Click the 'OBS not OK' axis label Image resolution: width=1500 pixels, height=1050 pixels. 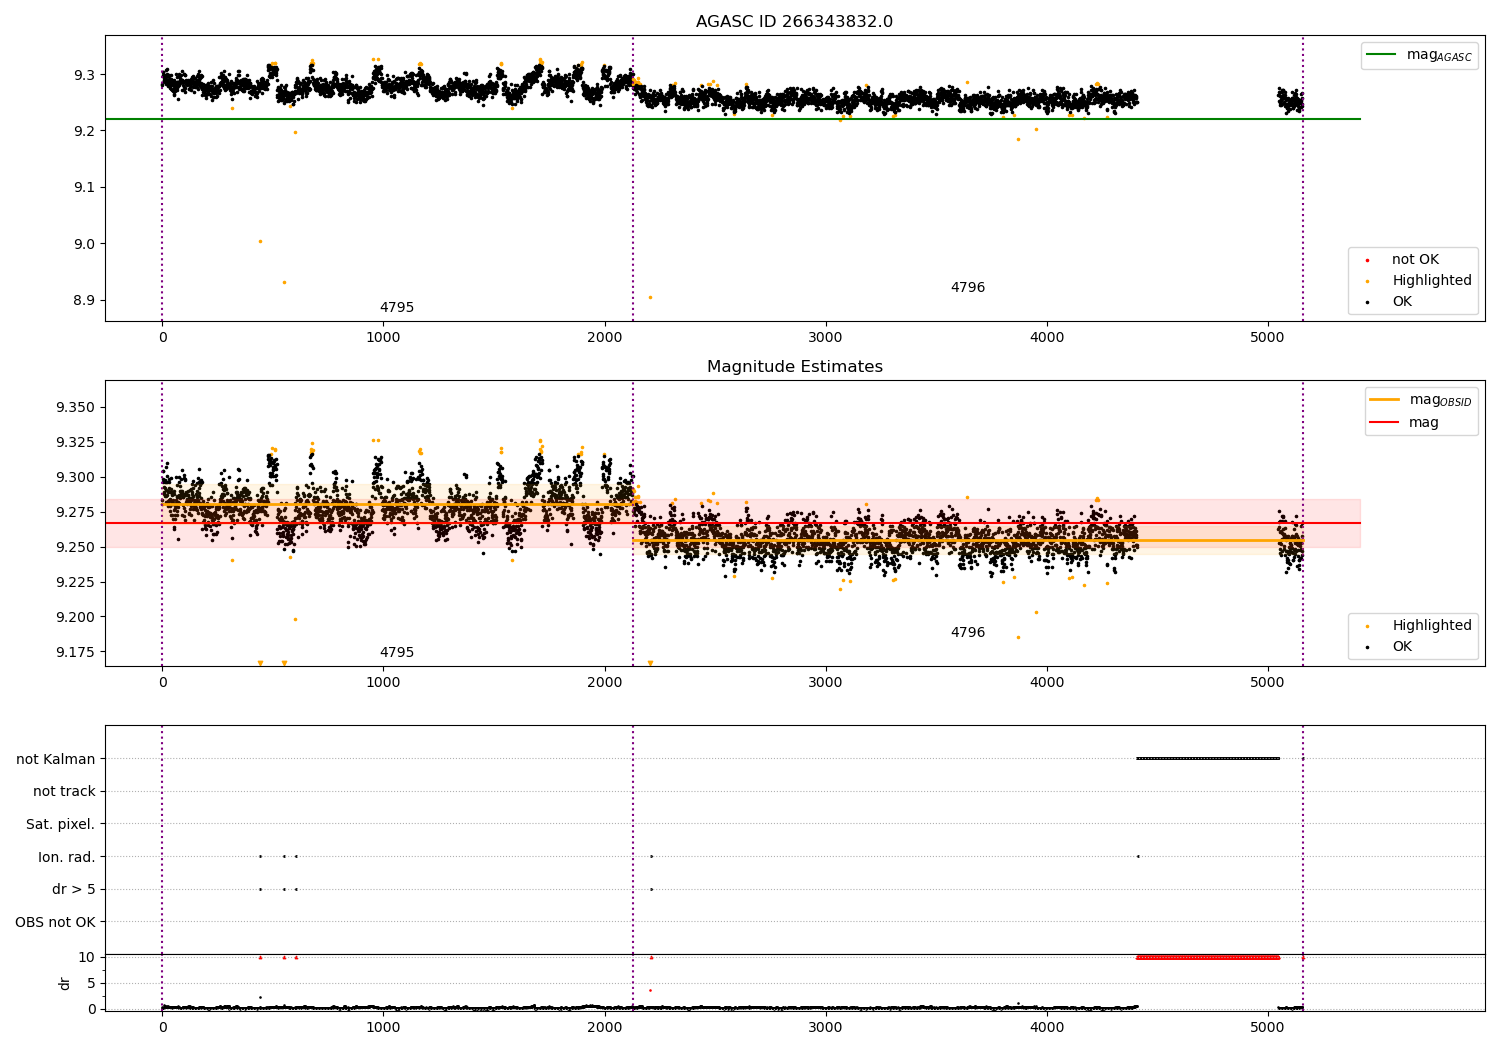click(x=55, y=922)
